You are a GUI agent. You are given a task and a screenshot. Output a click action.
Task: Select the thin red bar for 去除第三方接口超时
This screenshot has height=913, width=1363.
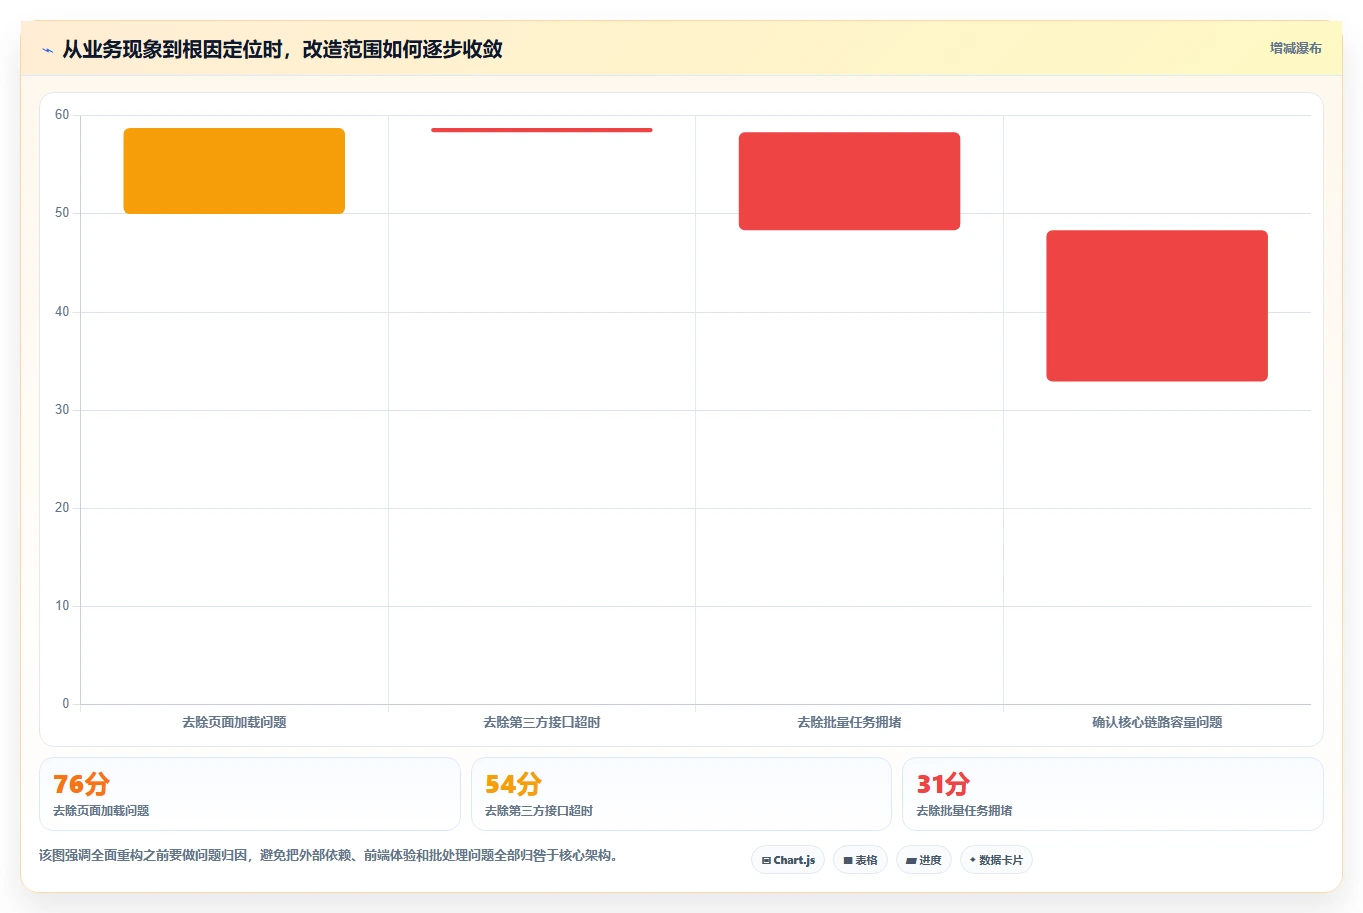pyautogui.click(x=542, y=130)
